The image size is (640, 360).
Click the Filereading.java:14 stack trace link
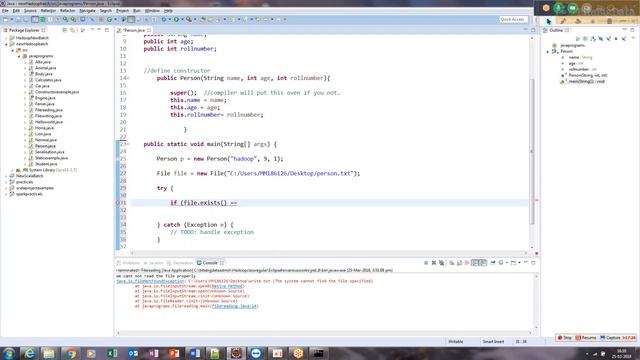pos(235,306)
